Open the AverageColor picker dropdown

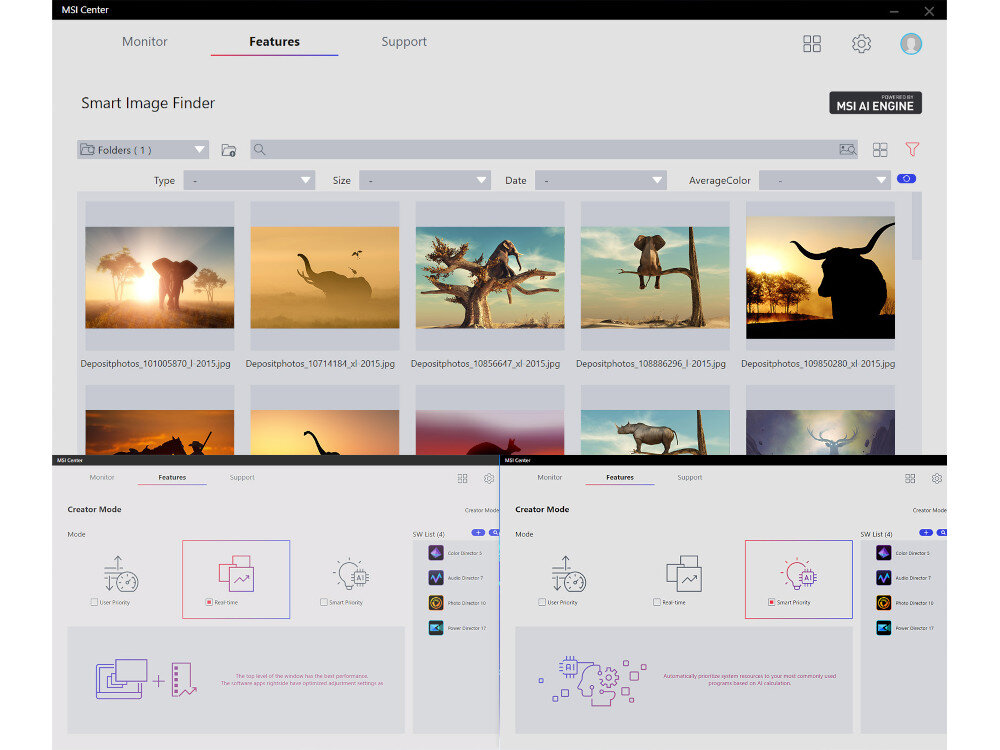click(824, 181)
